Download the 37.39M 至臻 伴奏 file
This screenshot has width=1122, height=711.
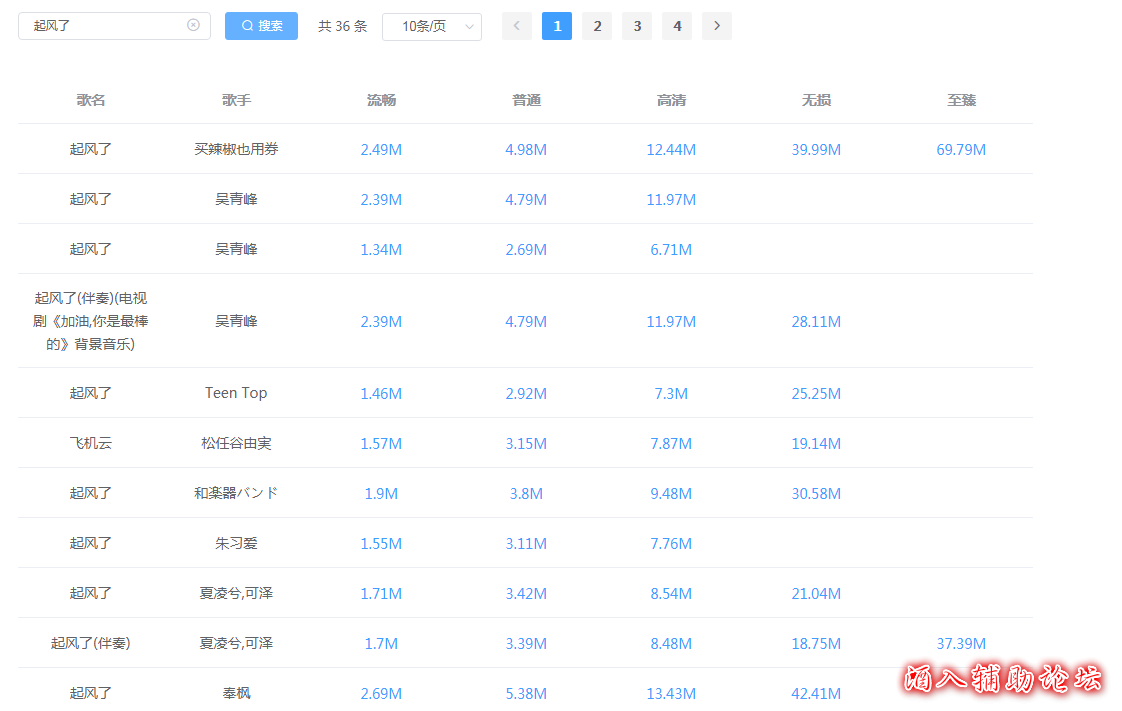coord(961,644)
